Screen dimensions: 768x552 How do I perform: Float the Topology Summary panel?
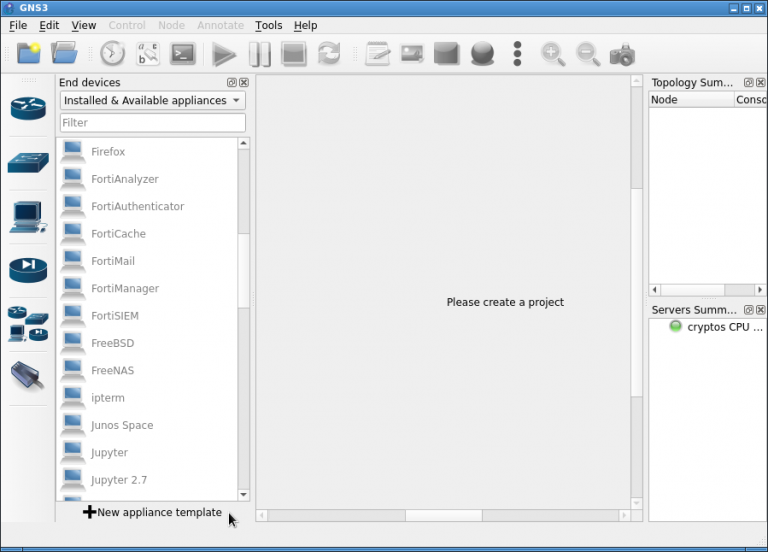748,82
